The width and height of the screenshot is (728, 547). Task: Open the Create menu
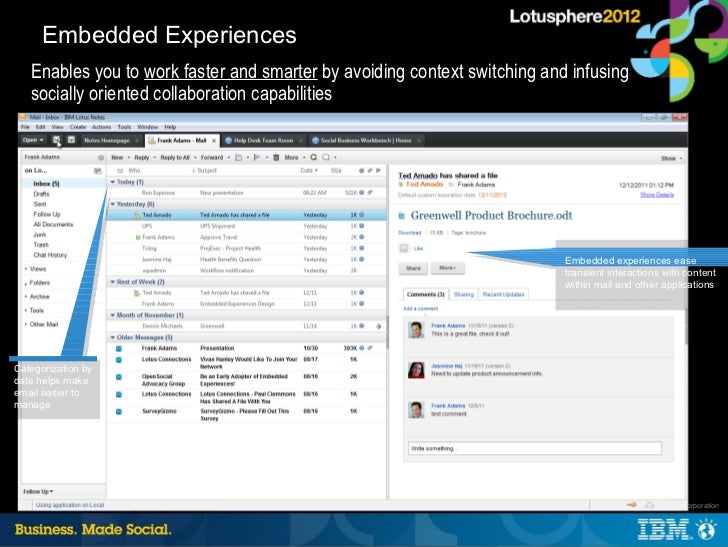(x=78, y=127)
